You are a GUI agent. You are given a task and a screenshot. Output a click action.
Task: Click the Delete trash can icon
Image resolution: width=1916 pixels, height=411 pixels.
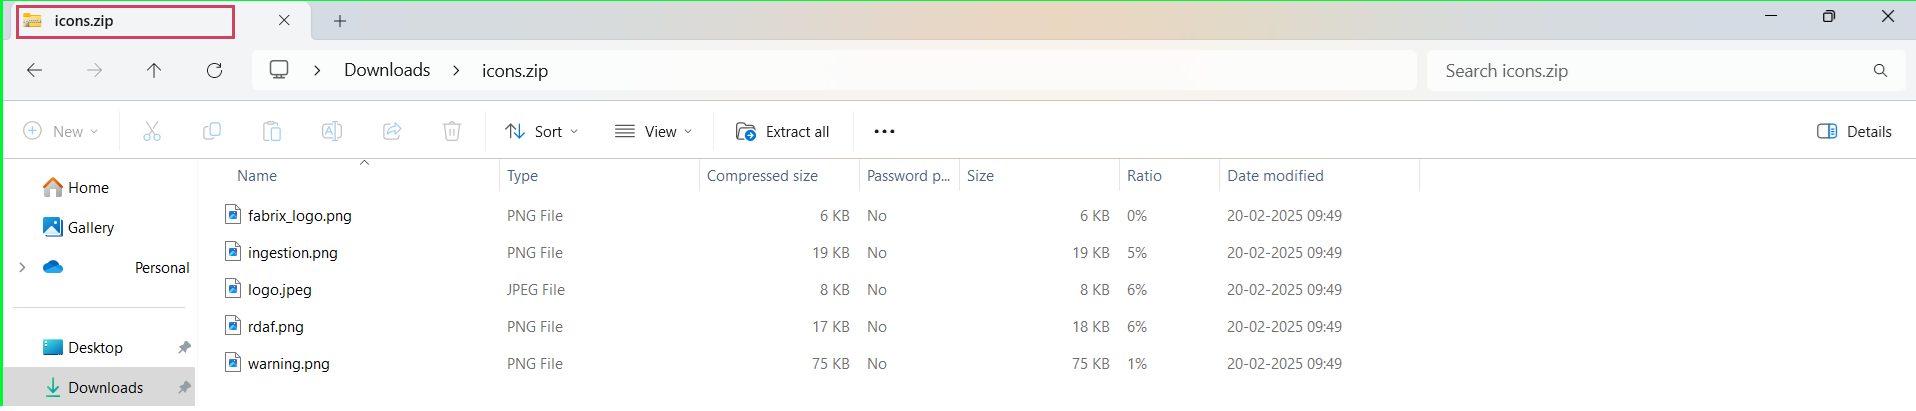[452, 131]
